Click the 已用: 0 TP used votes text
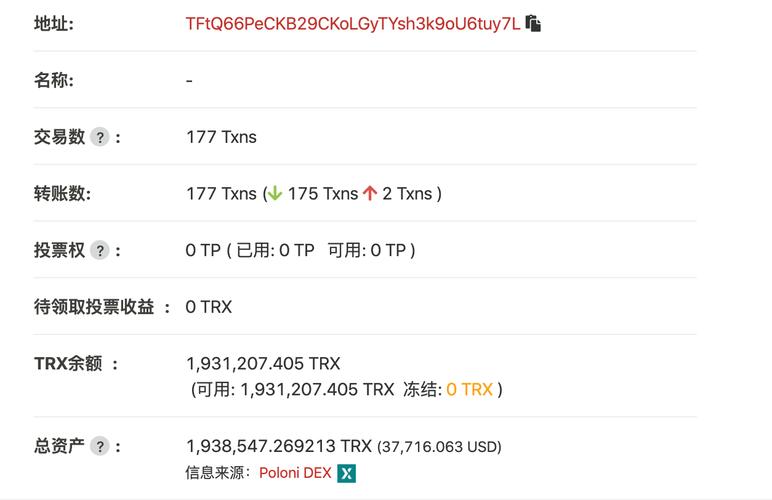 275,250
